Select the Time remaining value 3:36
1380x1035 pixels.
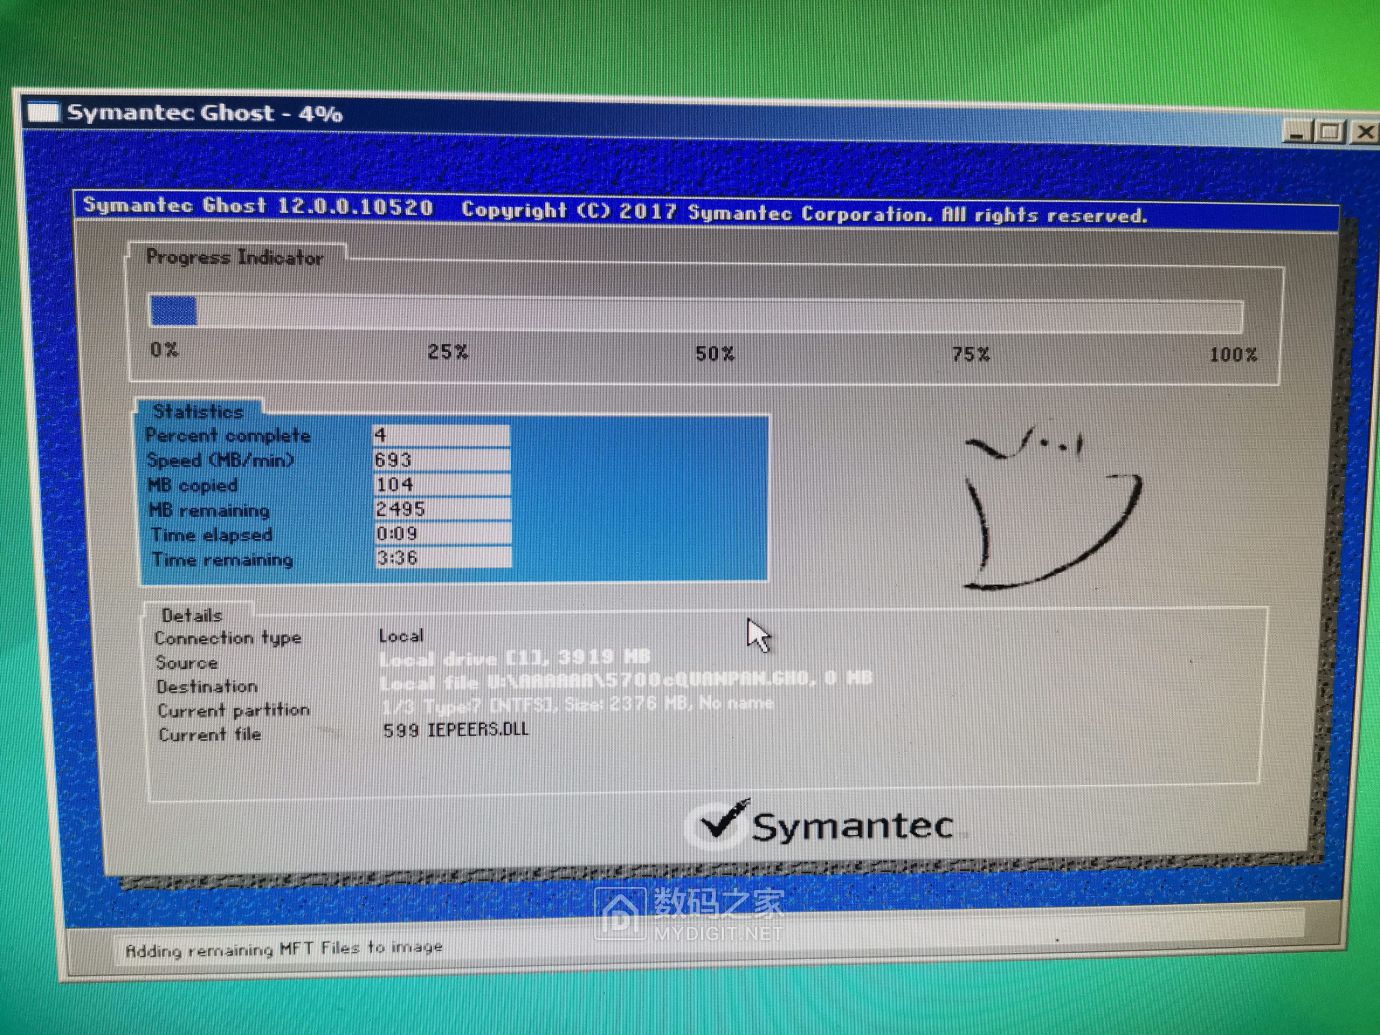pyautogui.click(x=443, y=558)
